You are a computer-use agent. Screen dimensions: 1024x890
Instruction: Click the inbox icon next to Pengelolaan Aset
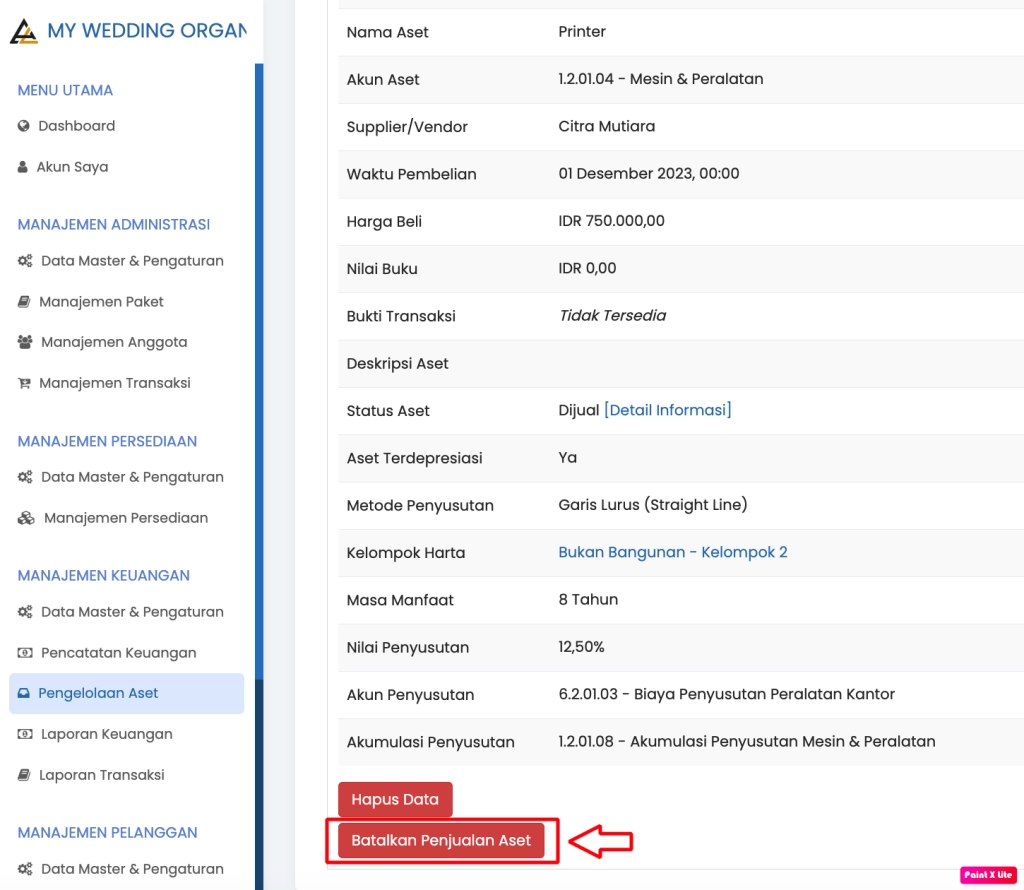[x=25, y=693]
